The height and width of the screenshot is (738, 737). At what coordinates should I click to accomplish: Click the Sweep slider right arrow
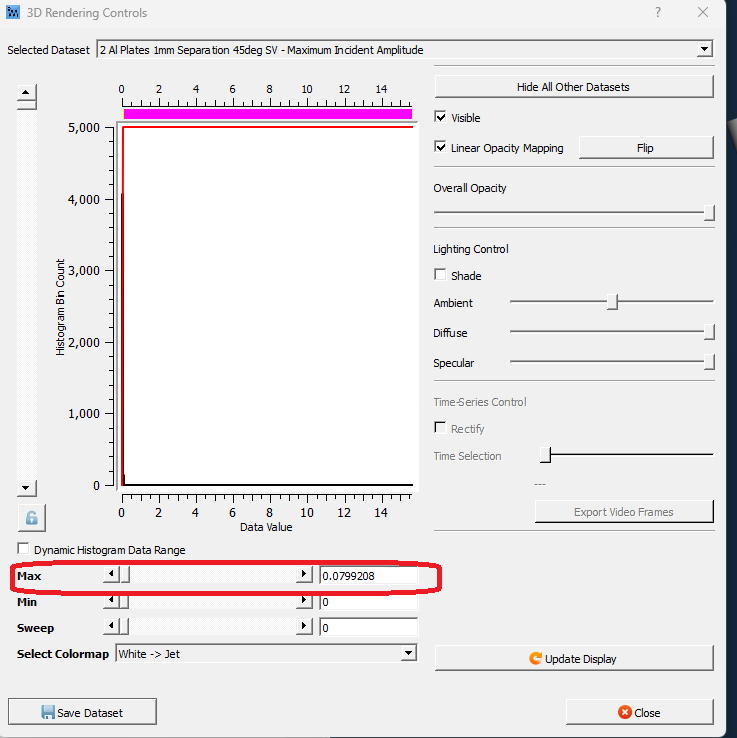click(304, 627)
